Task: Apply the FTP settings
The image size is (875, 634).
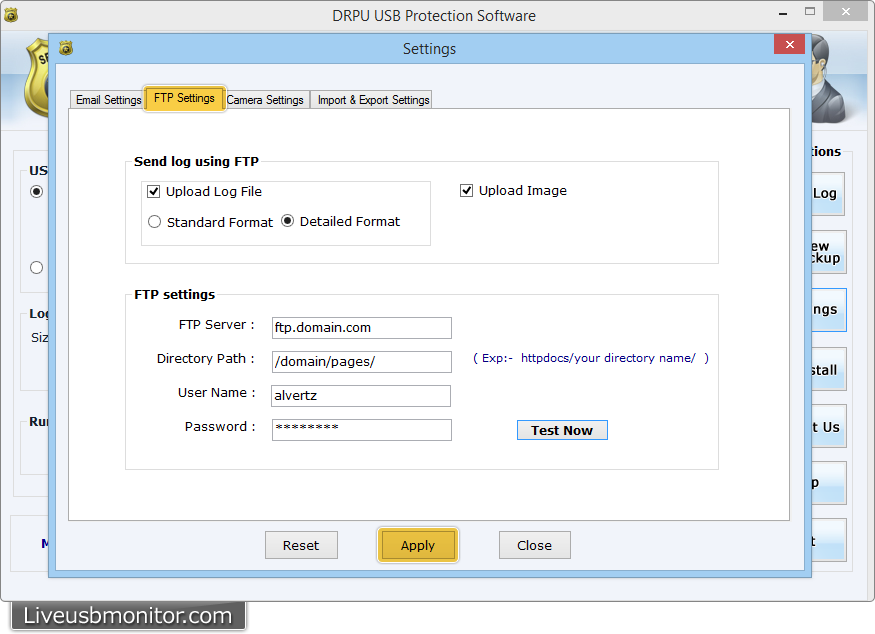Action: tap(418, 545)
